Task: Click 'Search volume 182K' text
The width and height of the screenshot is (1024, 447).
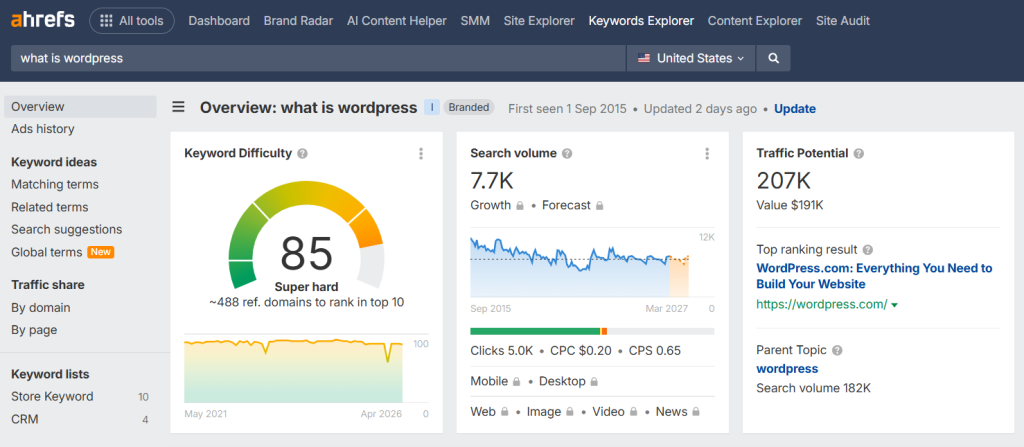Action: (x=813, y=388)
